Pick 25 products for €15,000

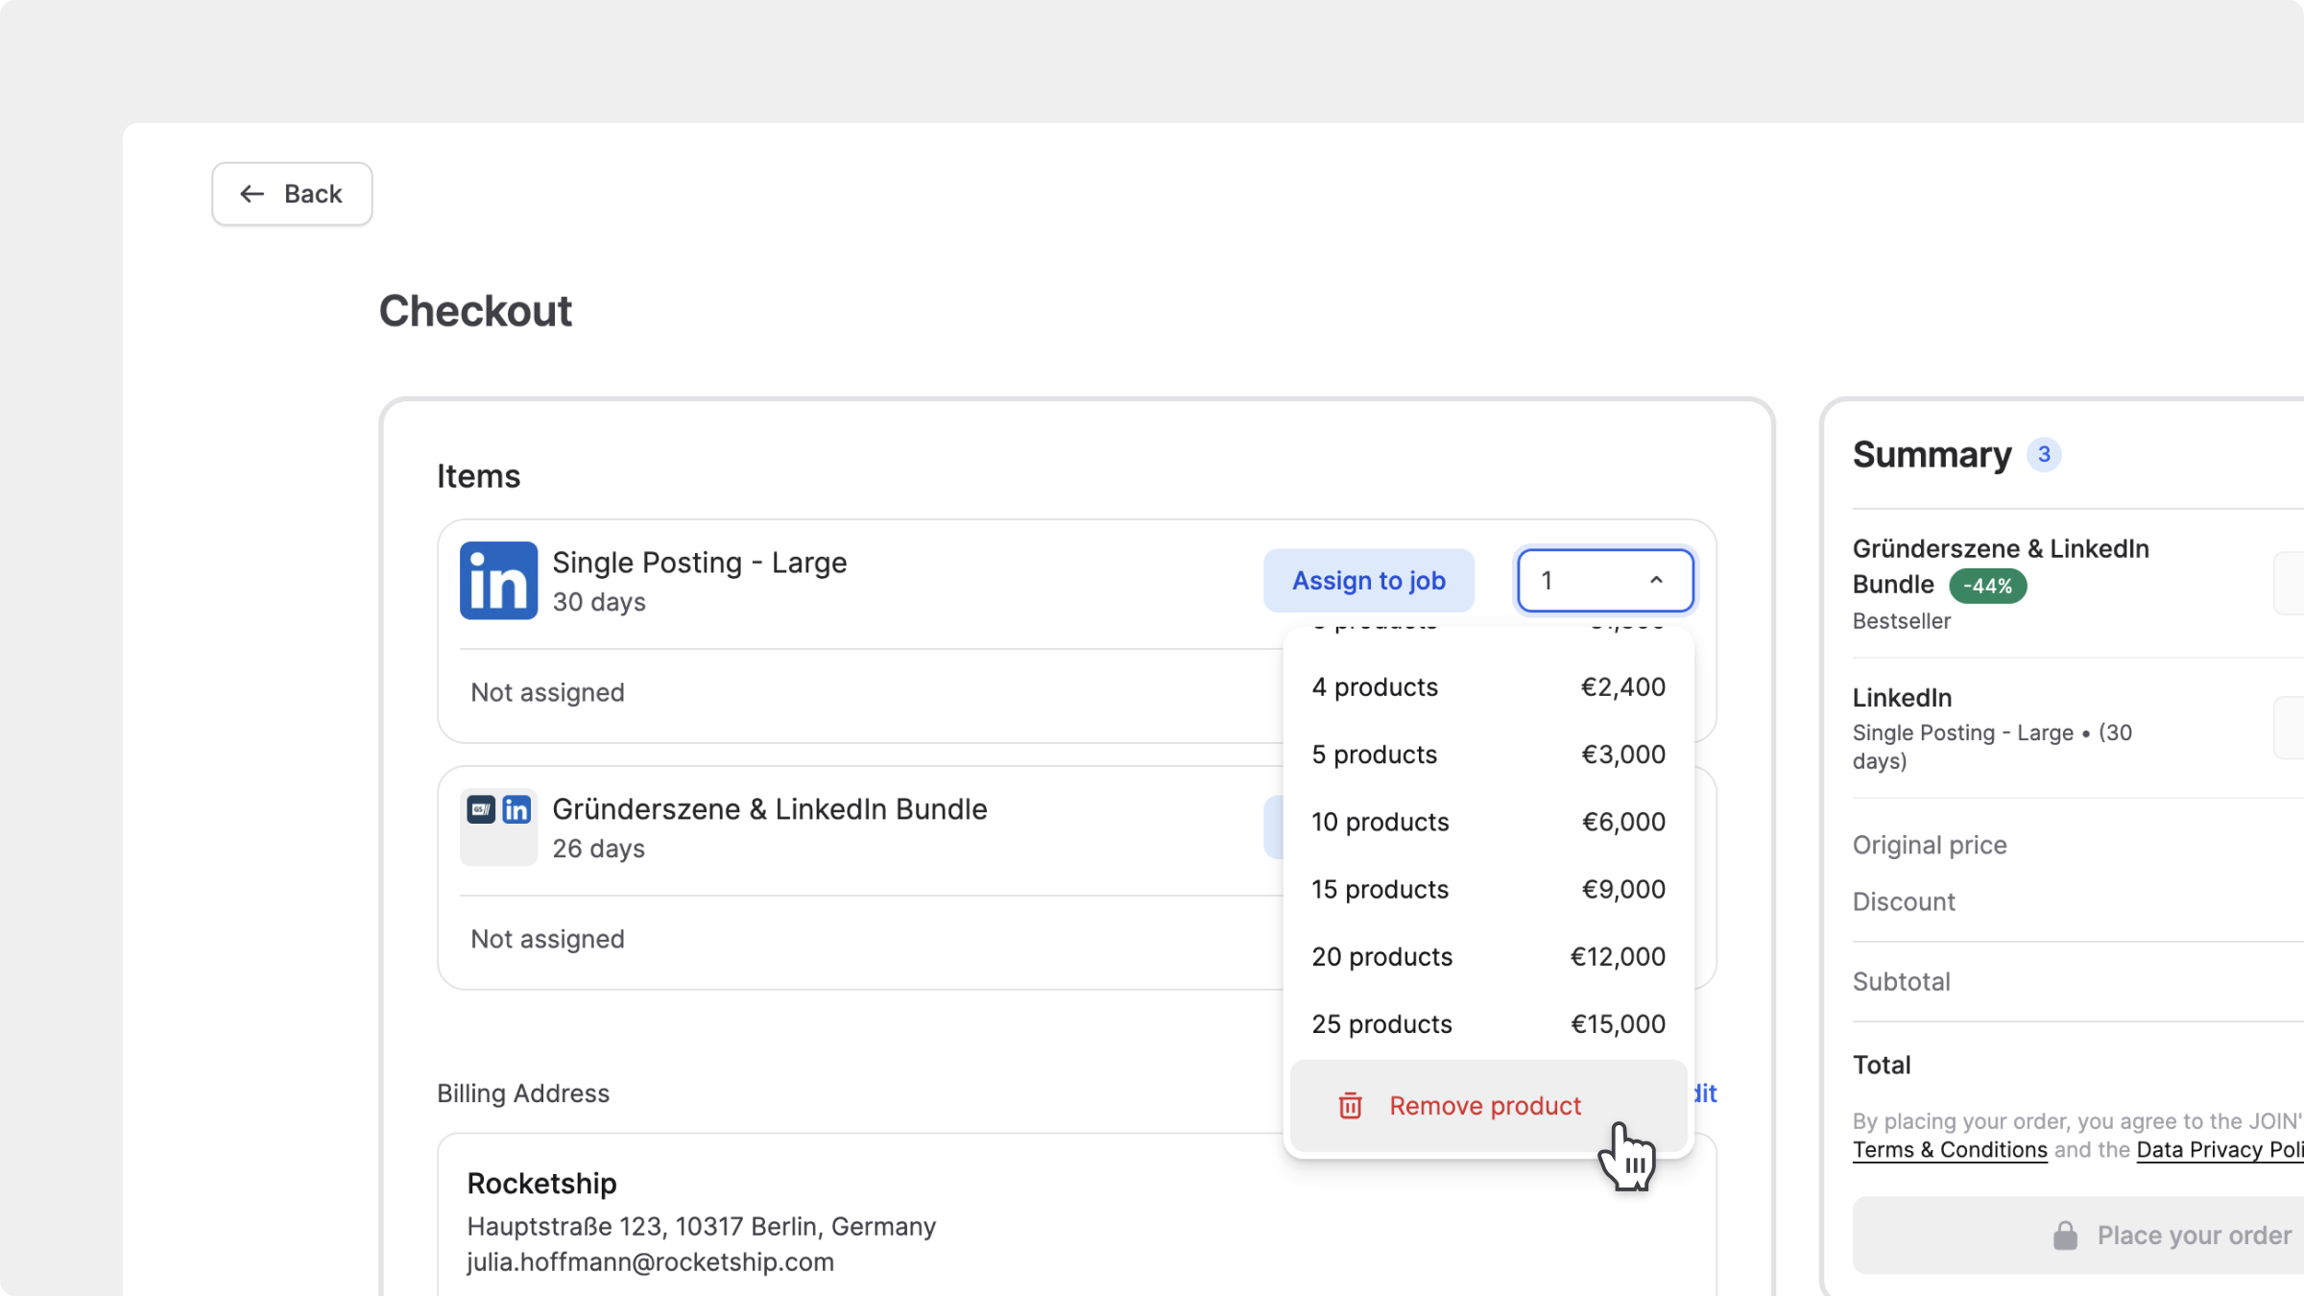(x=1488, y=1024)
